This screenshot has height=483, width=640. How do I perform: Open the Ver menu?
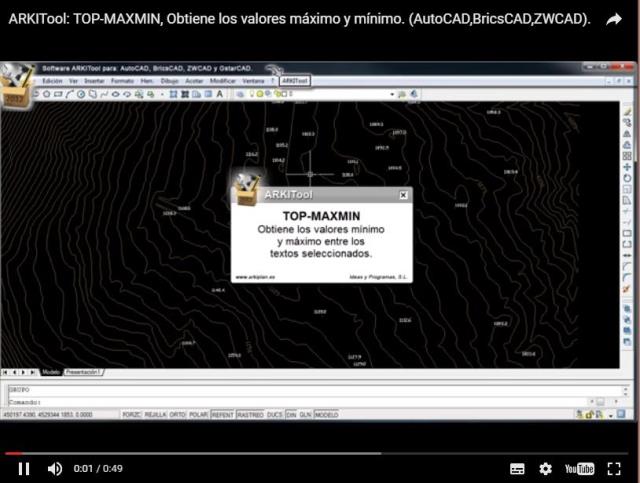(73, 81)
